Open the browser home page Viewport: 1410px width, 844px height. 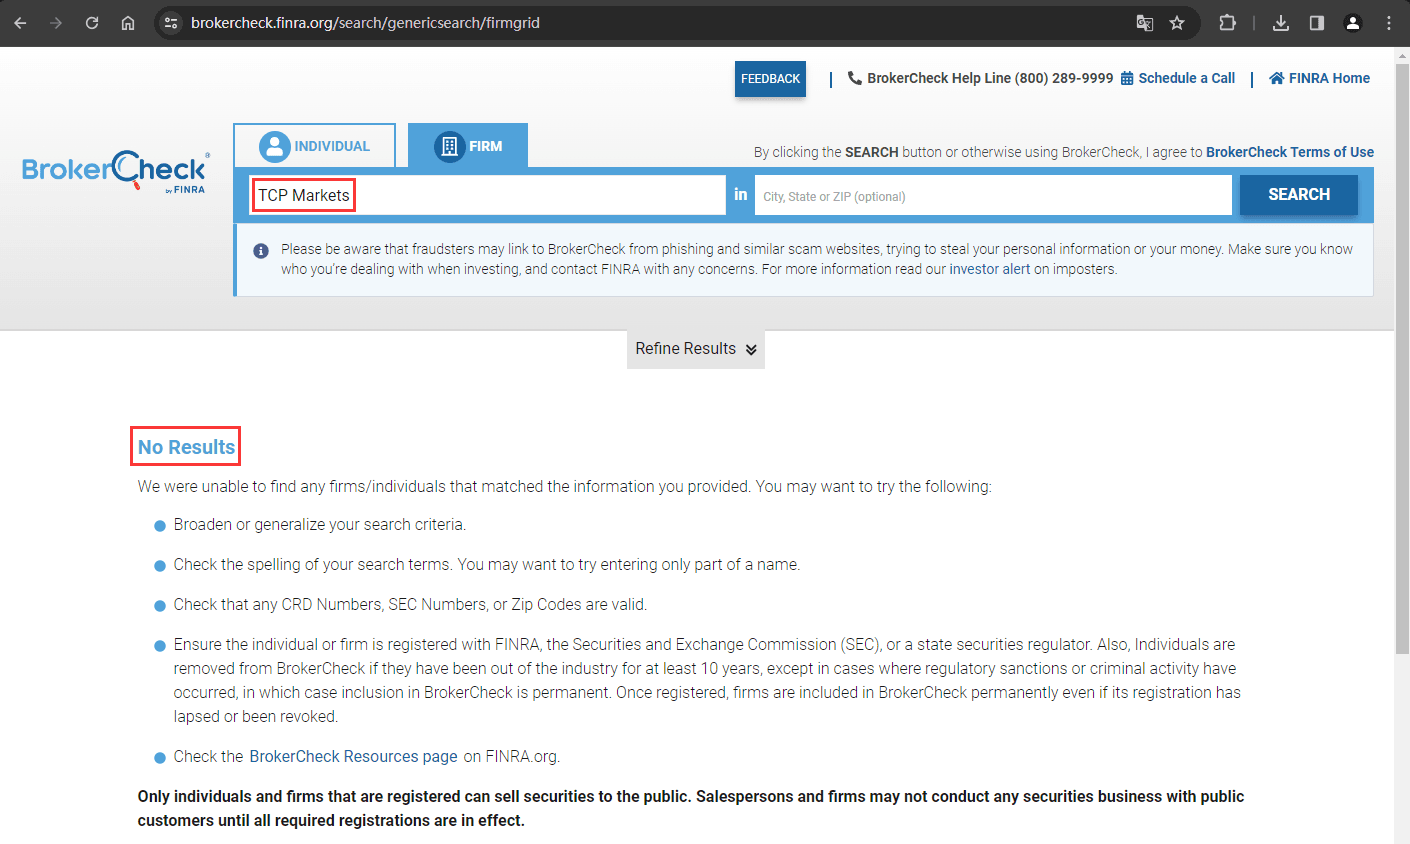coord(128,23)
